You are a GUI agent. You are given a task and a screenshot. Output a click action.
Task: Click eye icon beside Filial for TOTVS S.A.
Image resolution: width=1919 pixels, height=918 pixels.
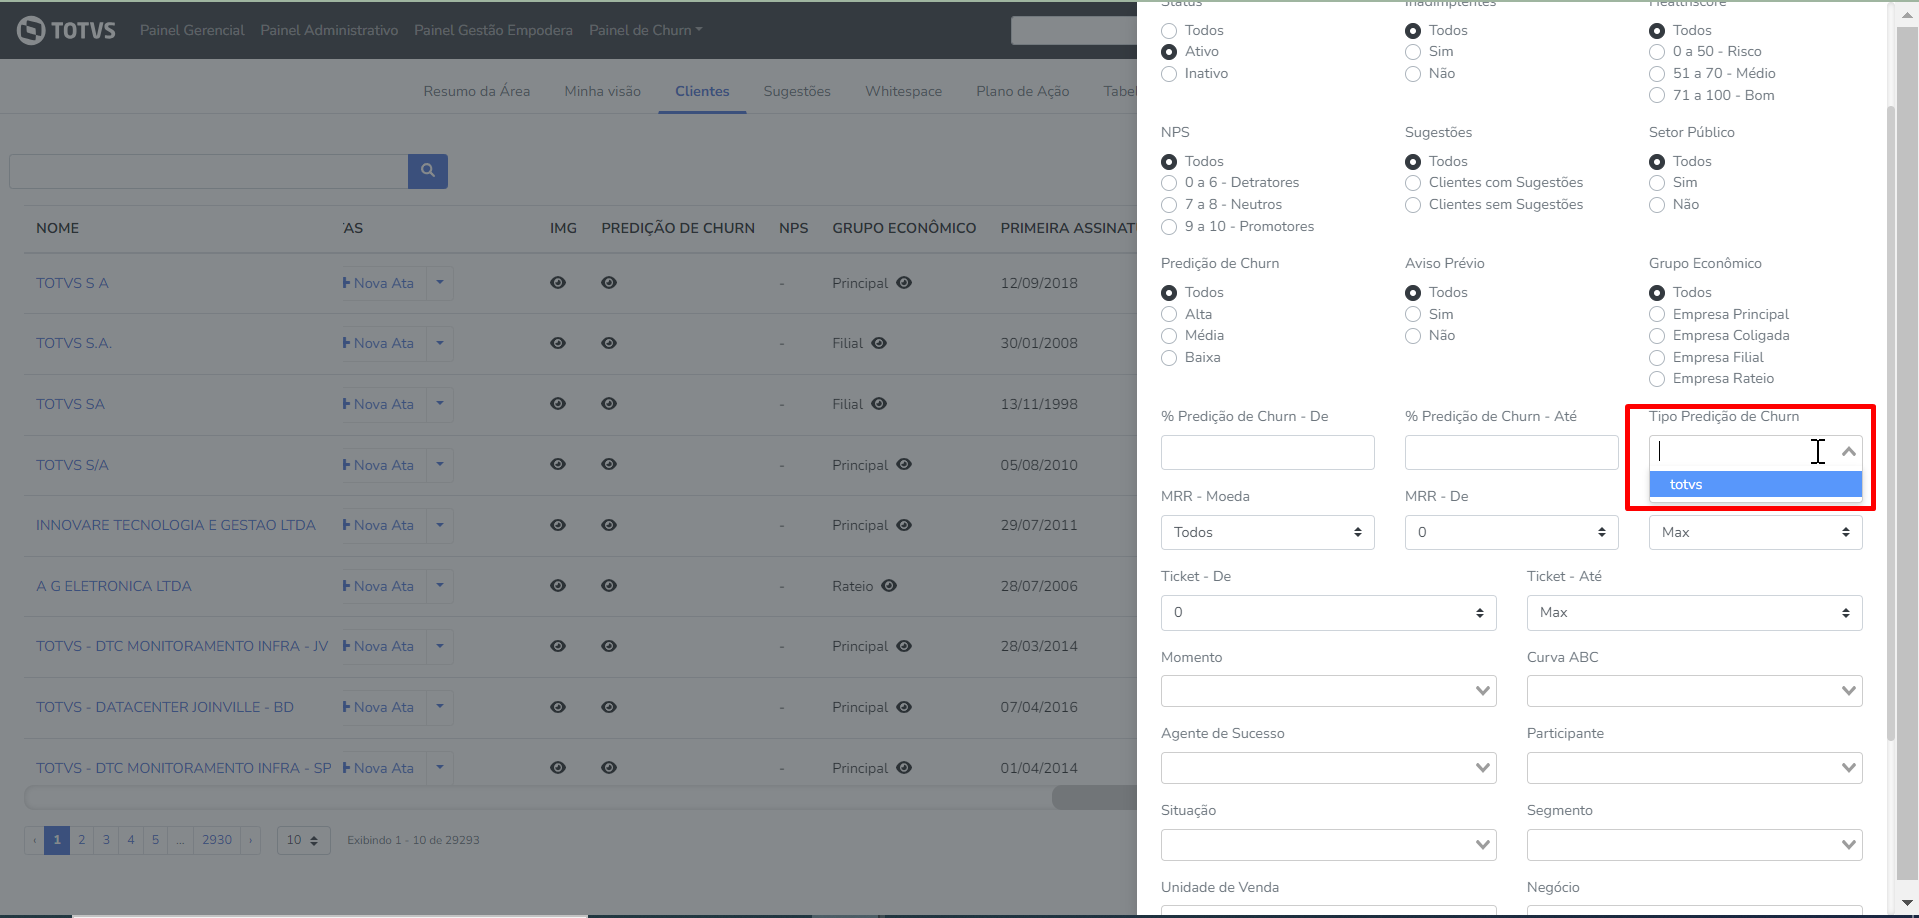tap(879, 343)
